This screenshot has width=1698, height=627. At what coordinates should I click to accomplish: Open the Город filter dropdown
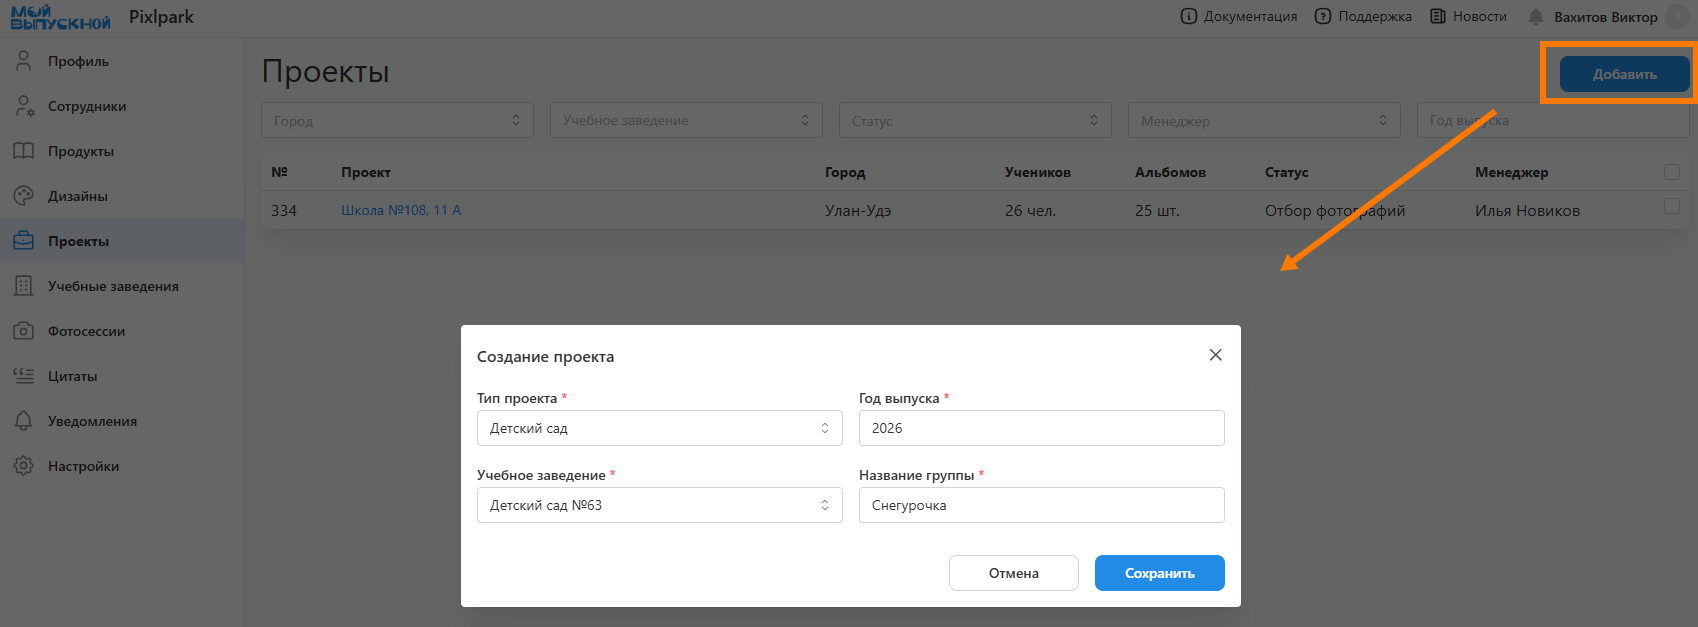pyautogui.click(x=397, y=120)
